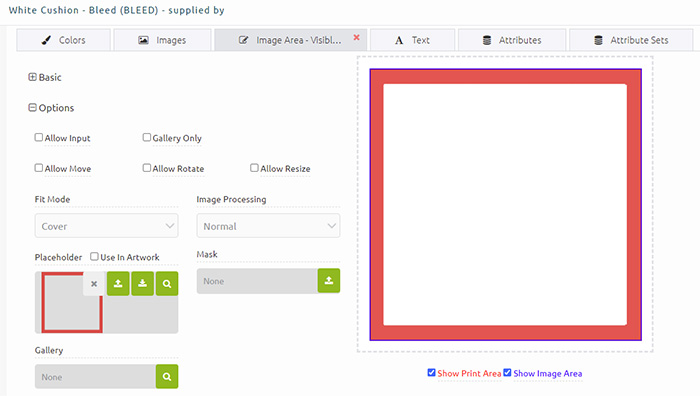The width and height of the screenshot is (700, 396).
Task: Click the Mask field showing None
Action: [257, 281]
